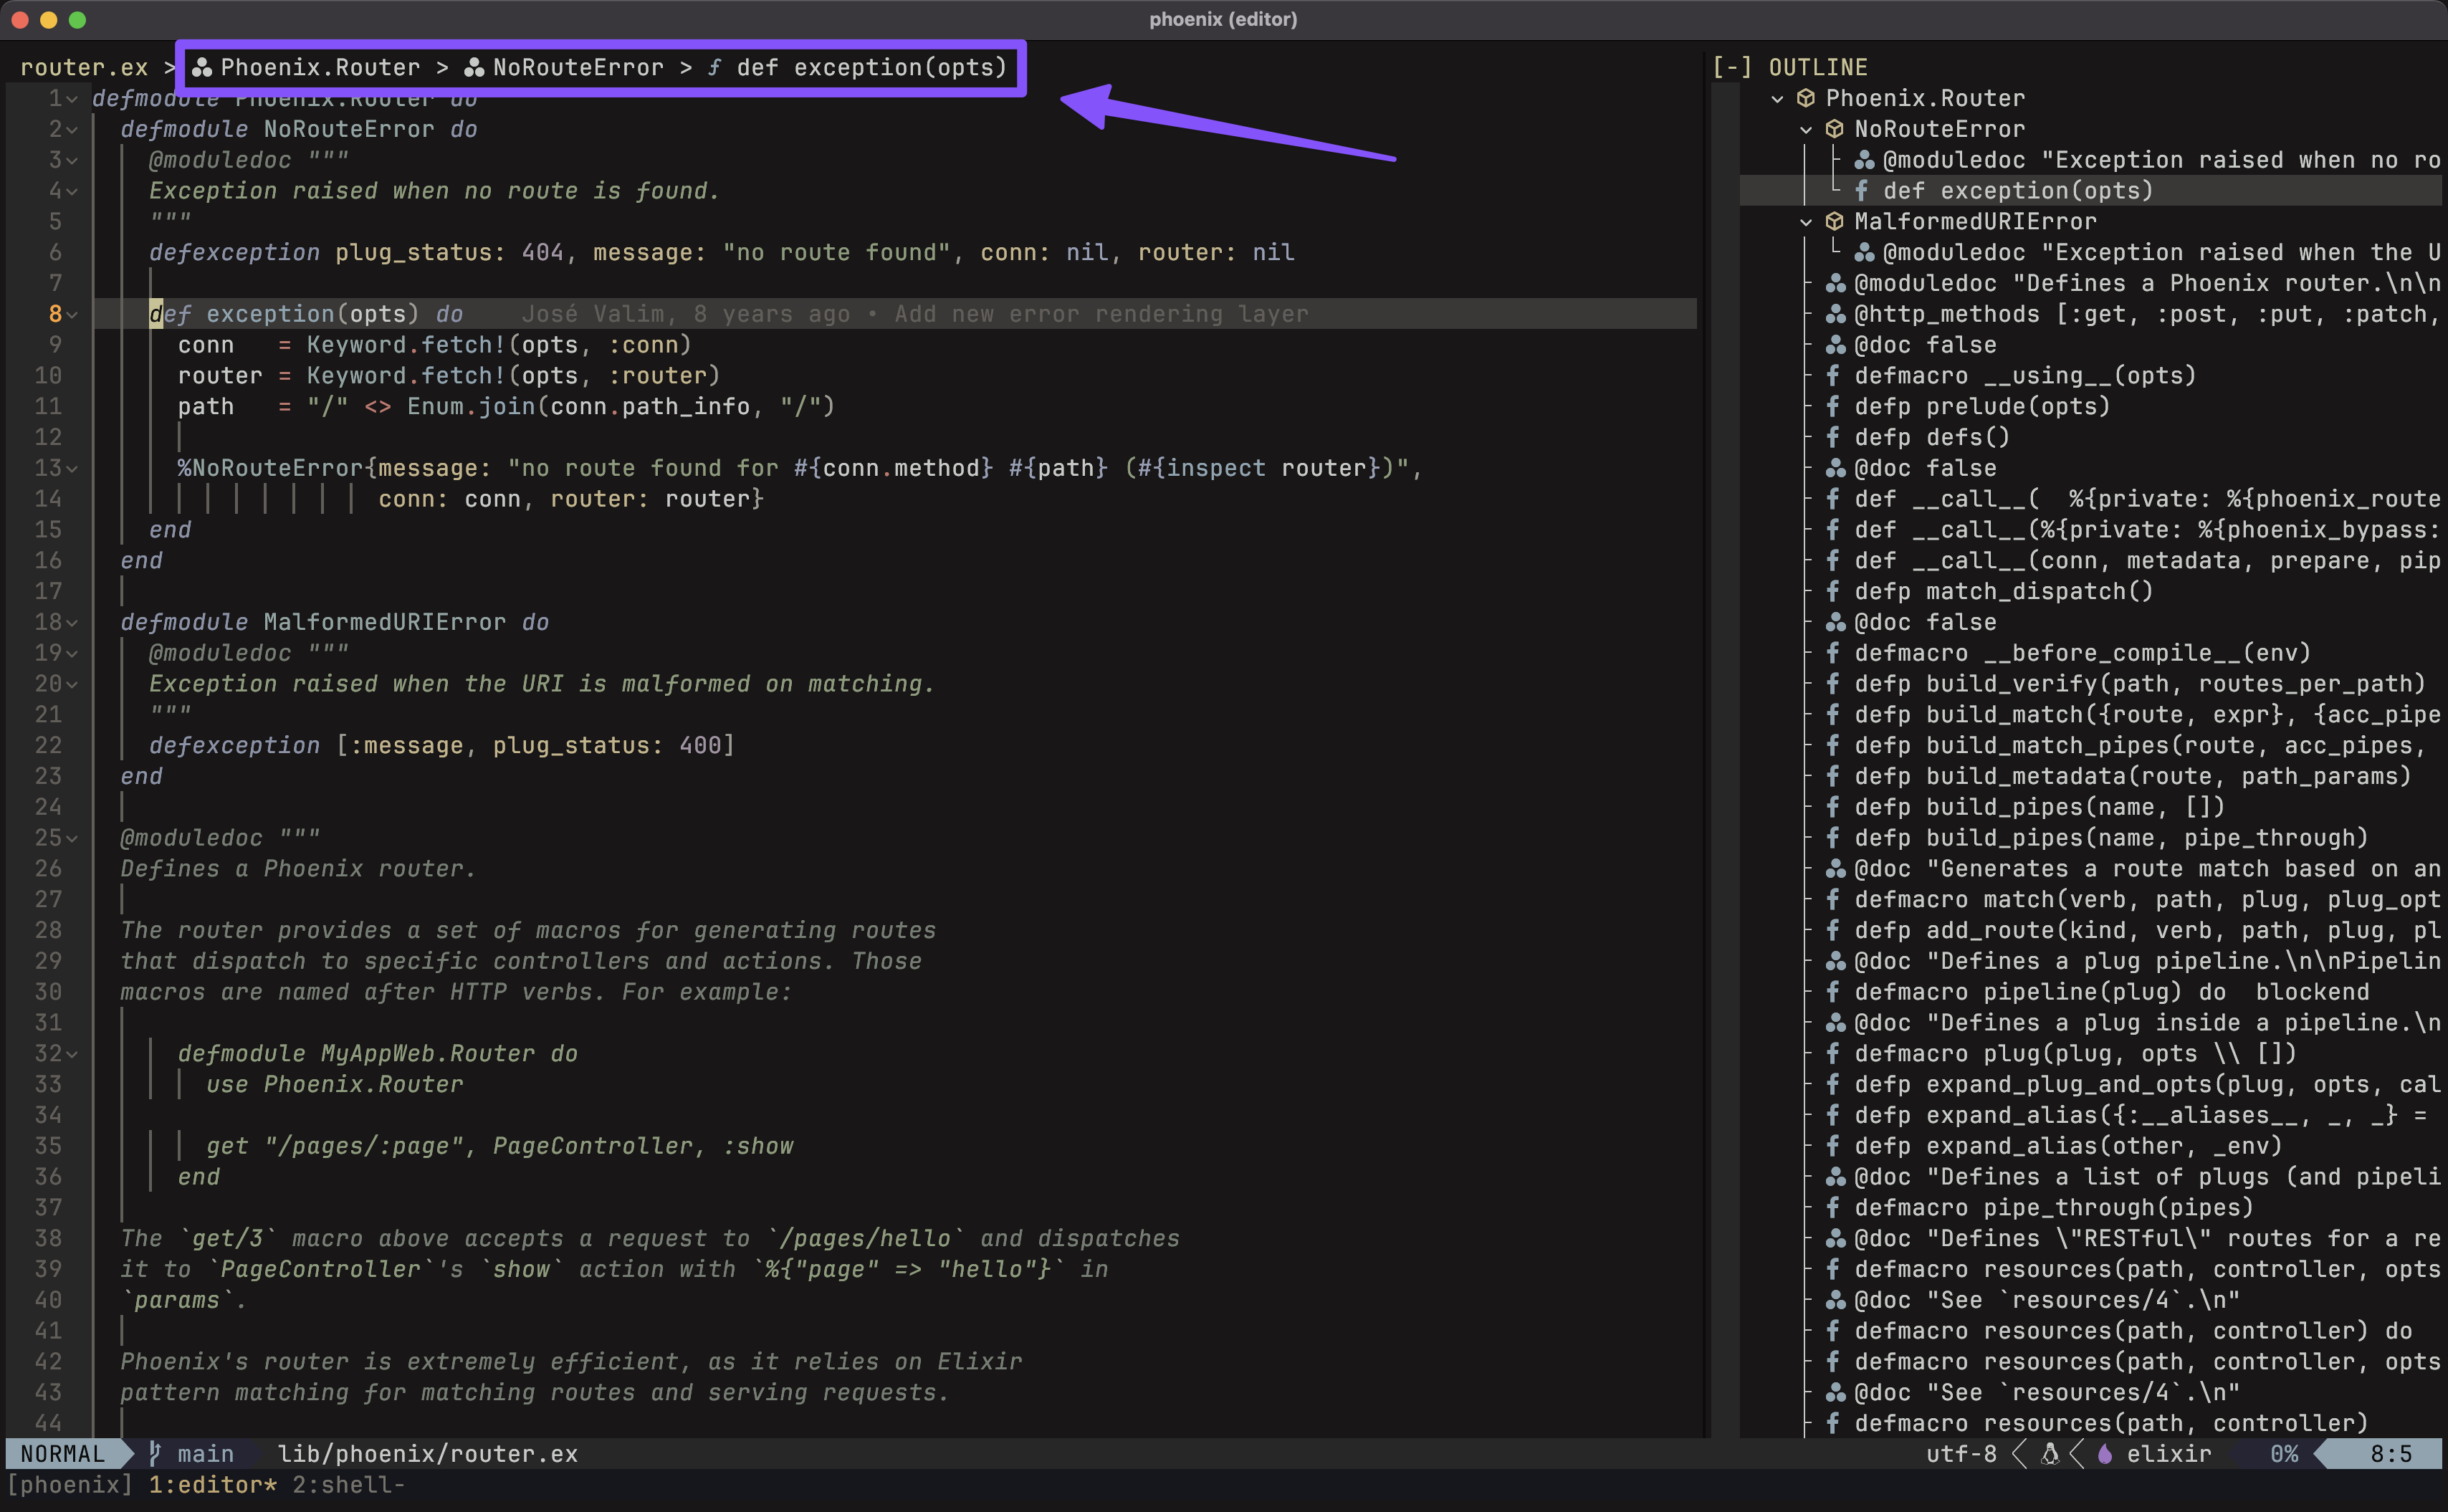Click Phoenix.Router in the breadcrumb bar
Image resolution: width=2448 pixels, height=1512 pixels.
pos(320,68)
